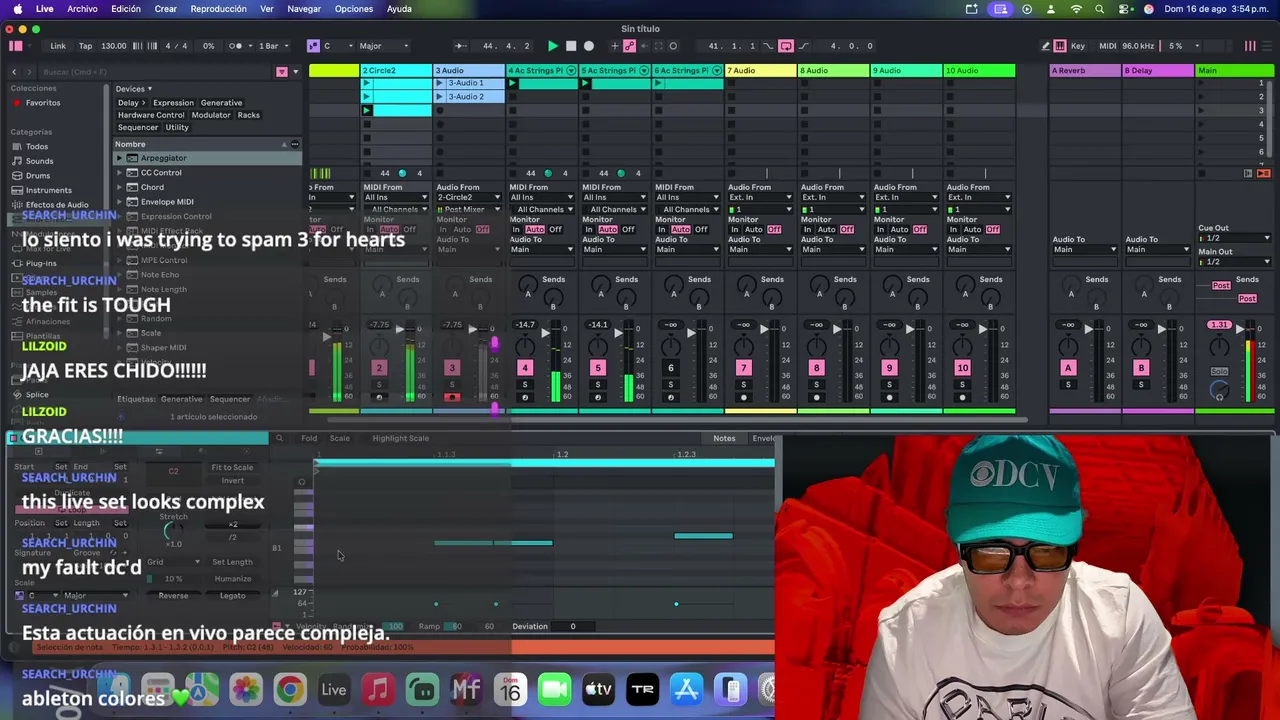
Task: Open track 7 Audio From Ext. In dropdown
Action: pyautogui.click(x=758, y=198)
